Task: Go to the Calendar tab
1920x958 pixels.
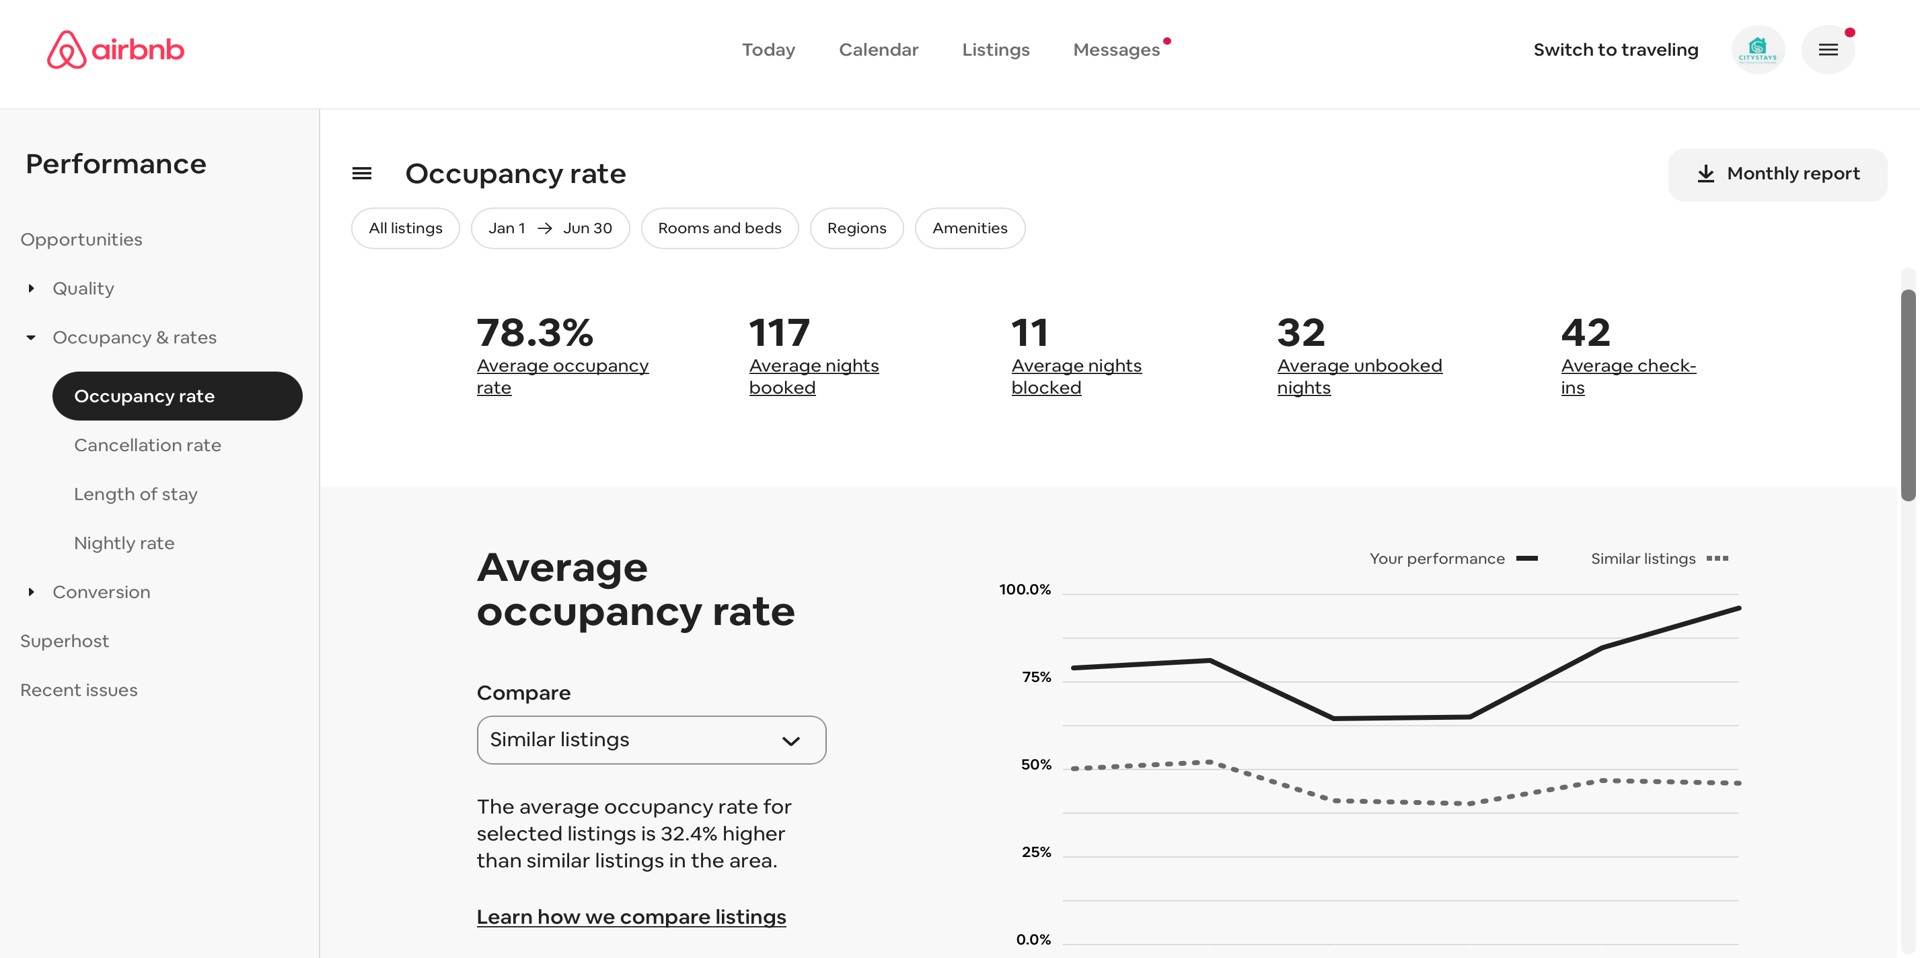Action: coord(878,50)
